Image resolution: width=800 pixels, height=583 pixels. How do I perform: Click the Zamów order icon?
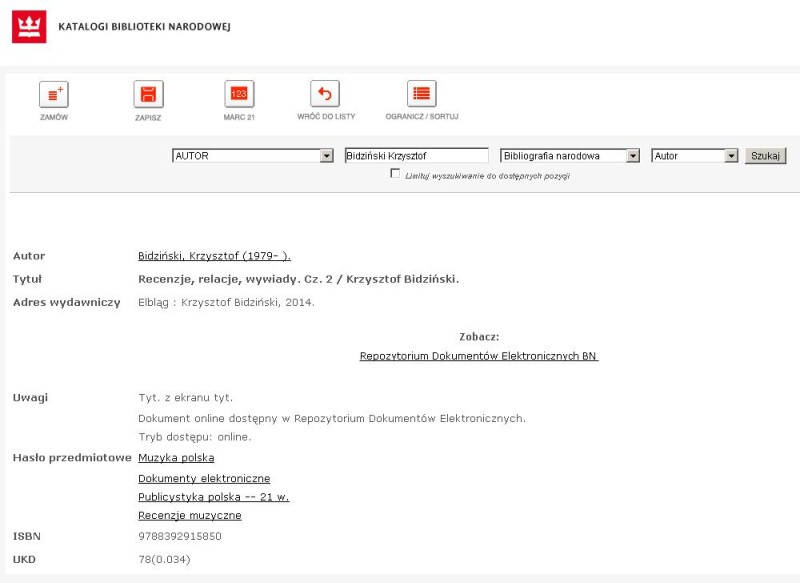point(54,94)
